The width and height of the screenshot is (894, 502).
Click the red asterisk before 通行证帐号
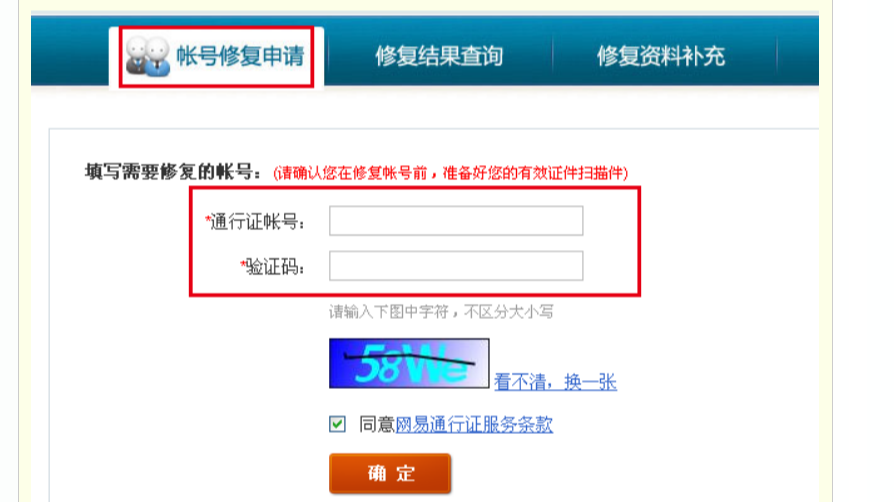point(208,217)
